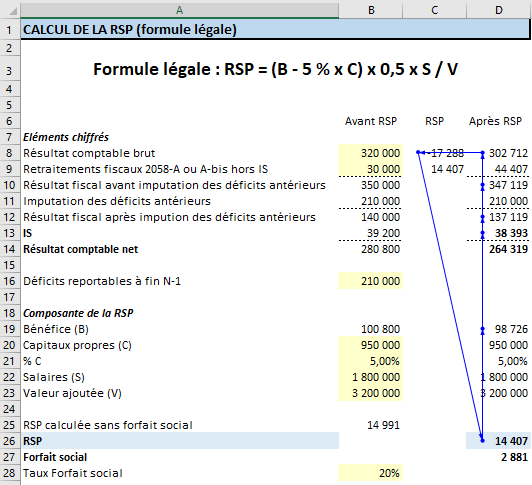Select the Taux Forfait social 20% cell
Viewport: 532px width, 485px height.
(371, 473)
